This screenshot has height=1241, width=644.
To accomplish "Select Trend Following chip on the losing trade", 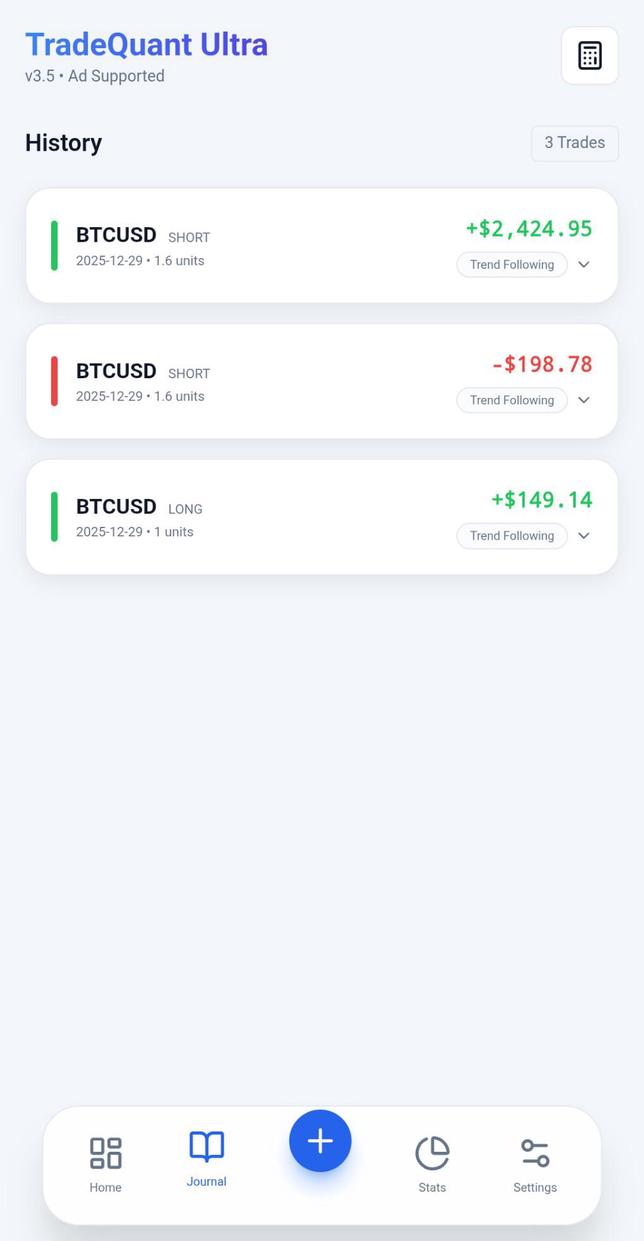I will (511, 400).
